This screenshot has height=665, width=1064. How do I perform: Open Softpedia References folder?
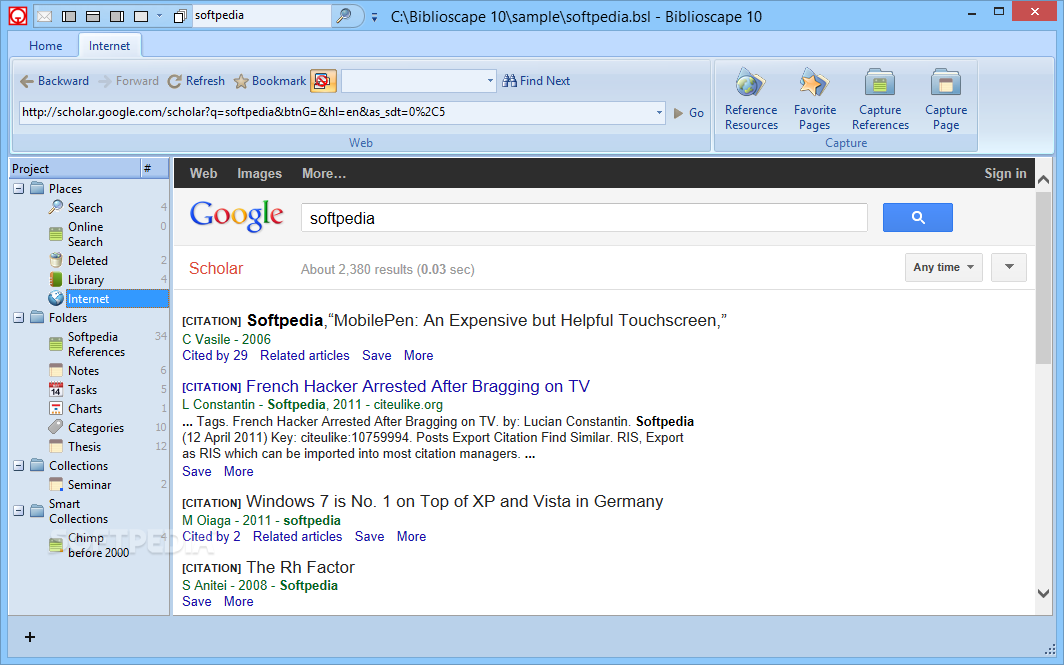point(96,344)
